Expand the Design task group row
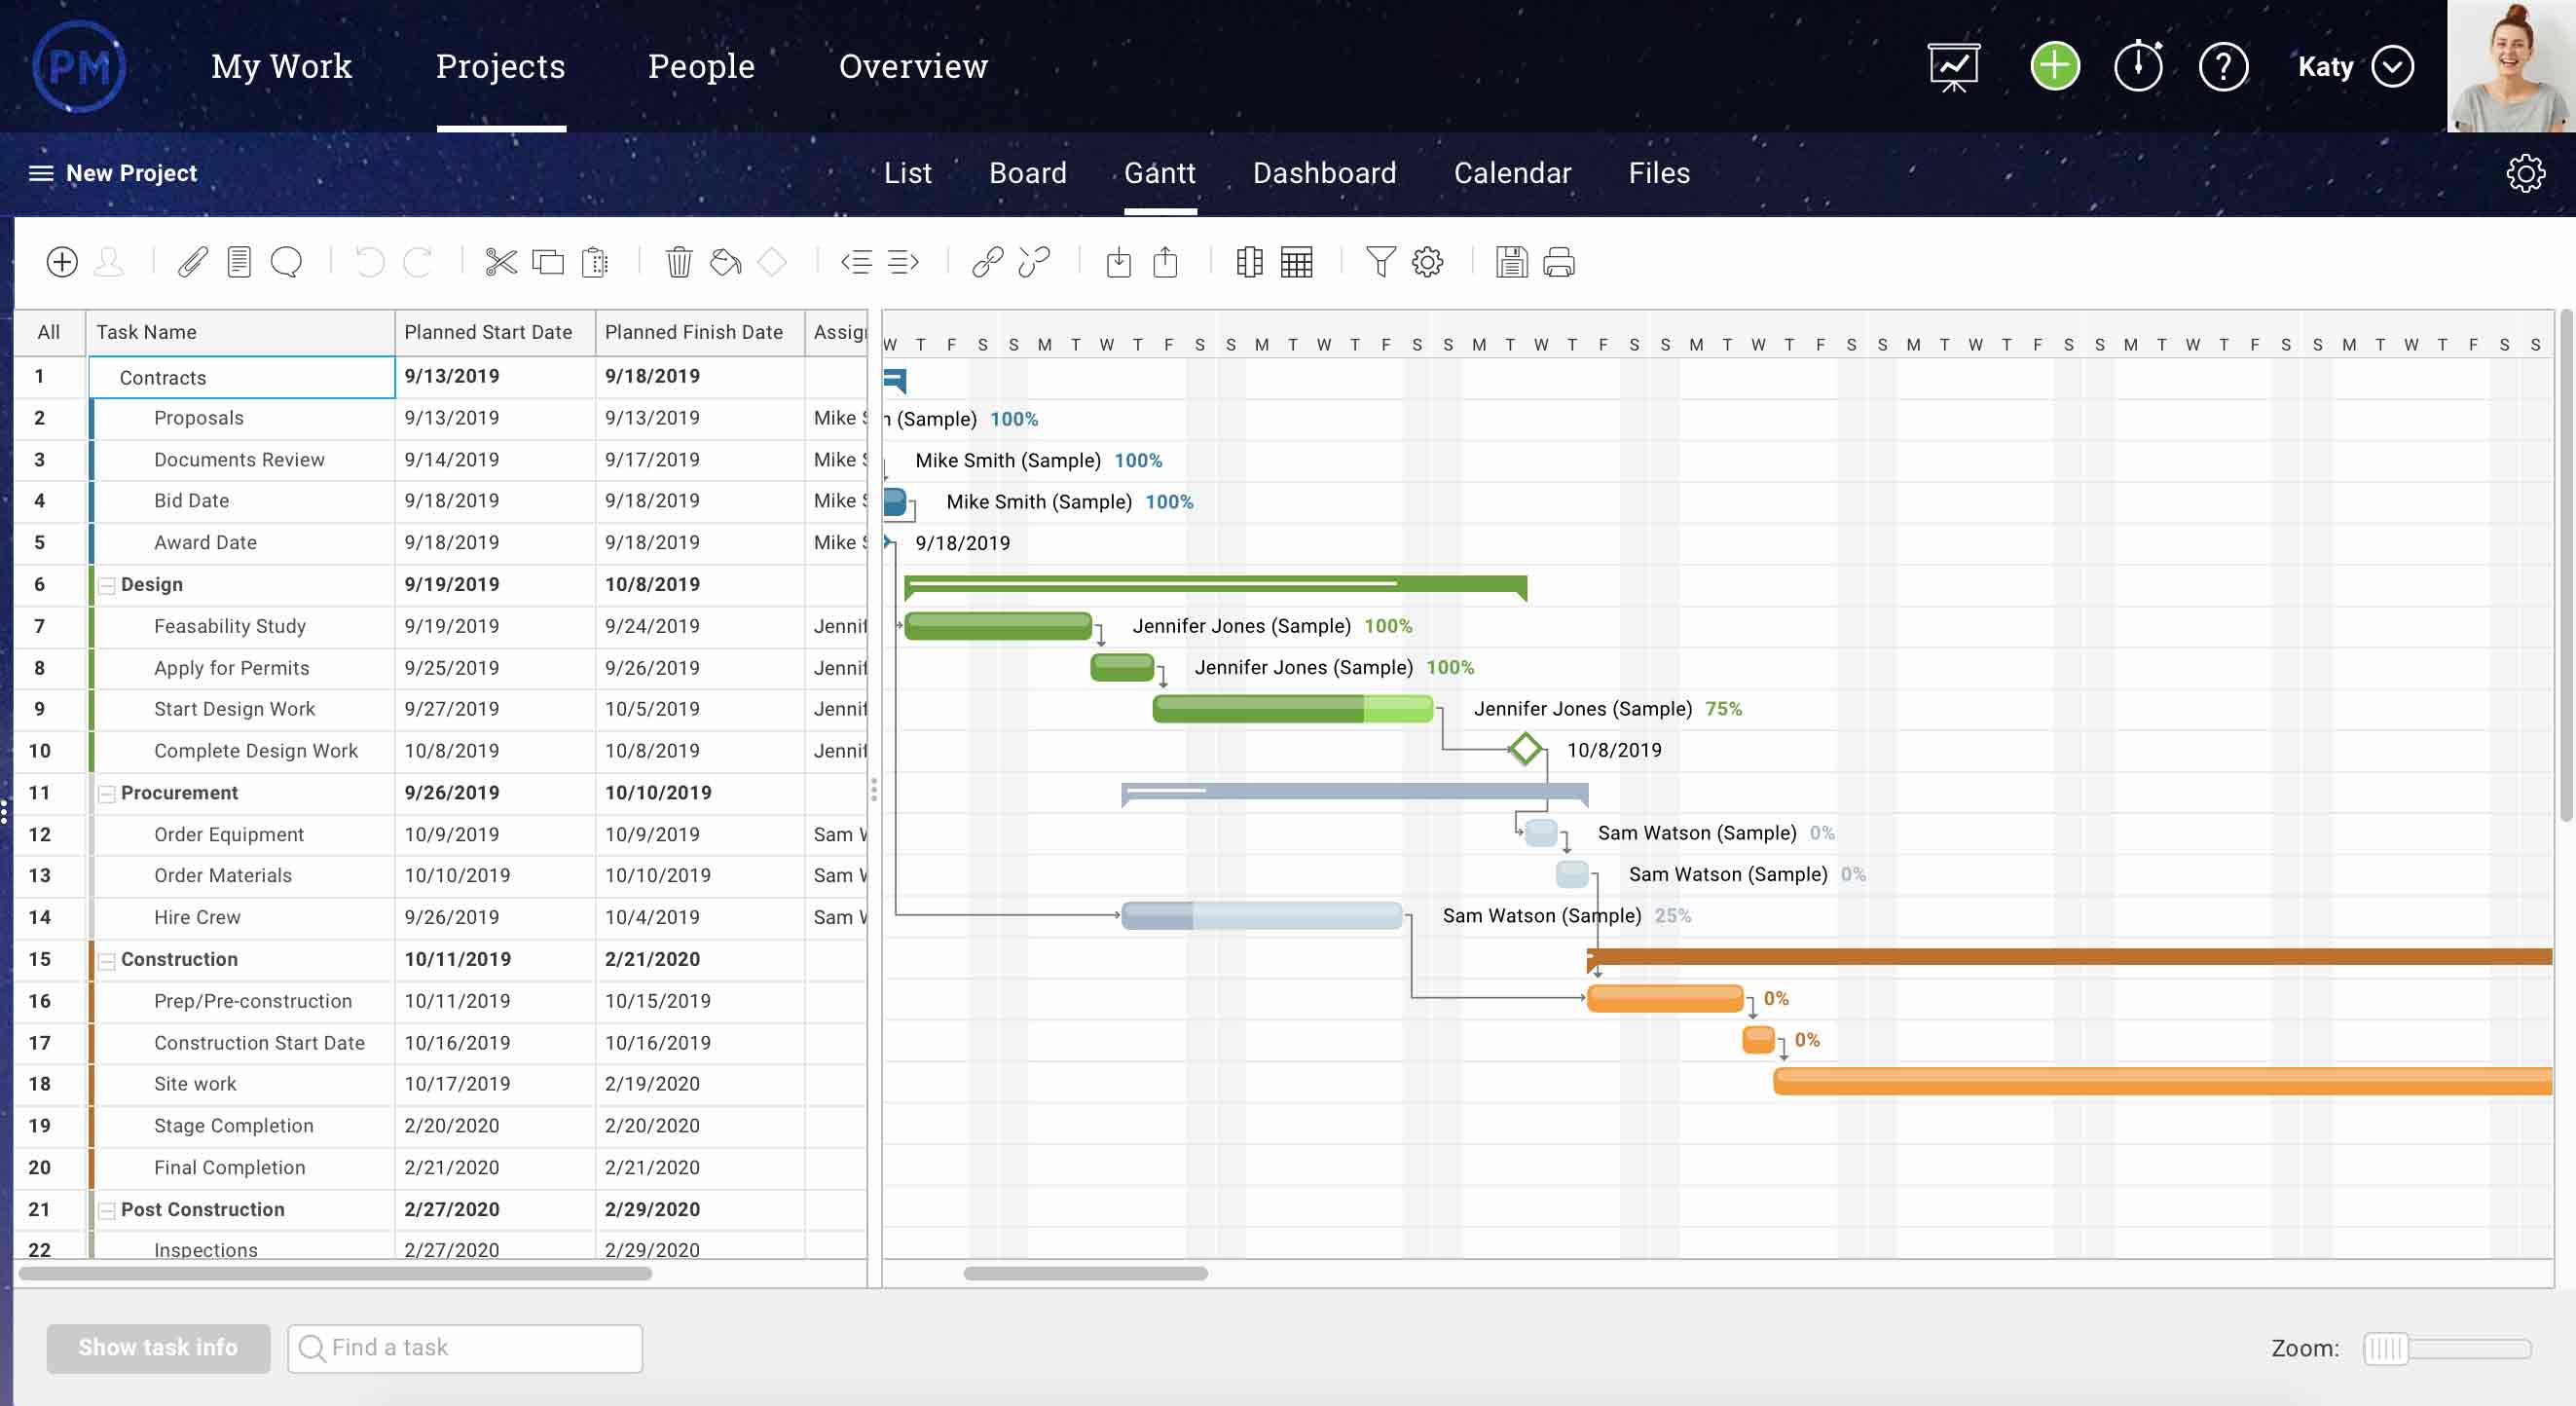2576x1406 pixels. (107, 583)
